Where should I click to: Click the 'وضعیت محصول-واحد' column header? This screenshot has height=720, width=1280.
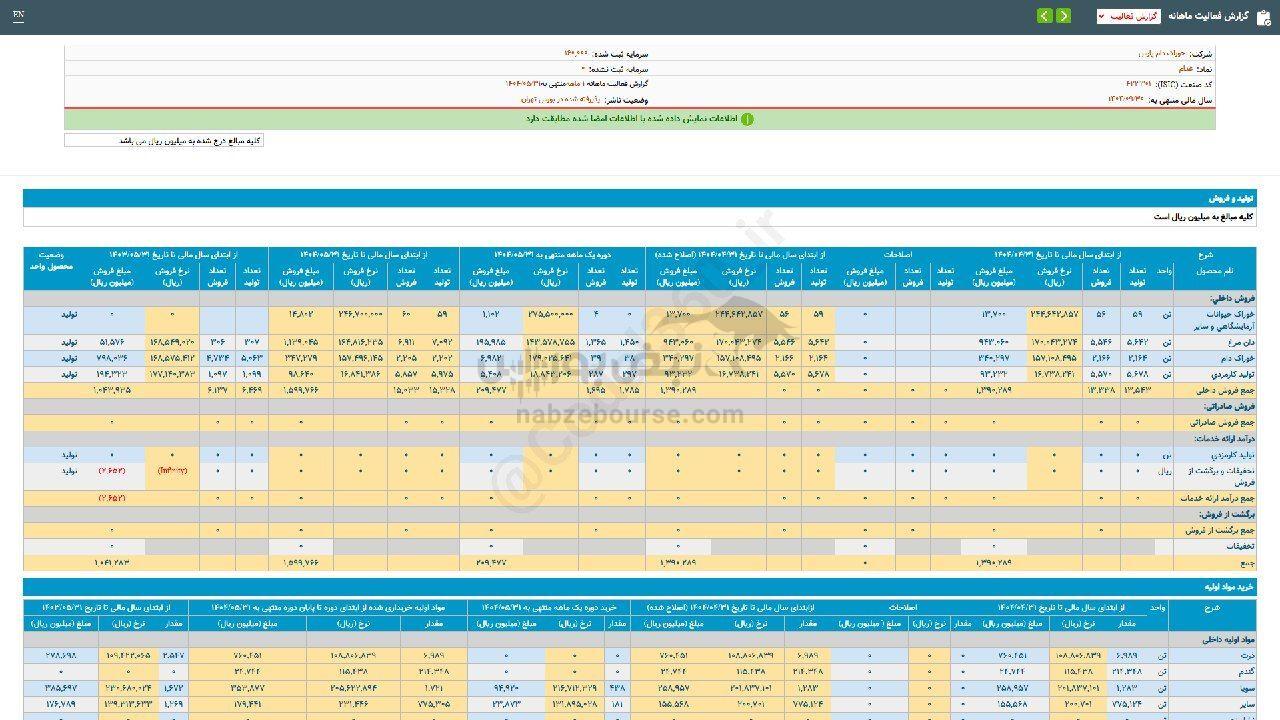pyautogui.click(x=51, y=262)
